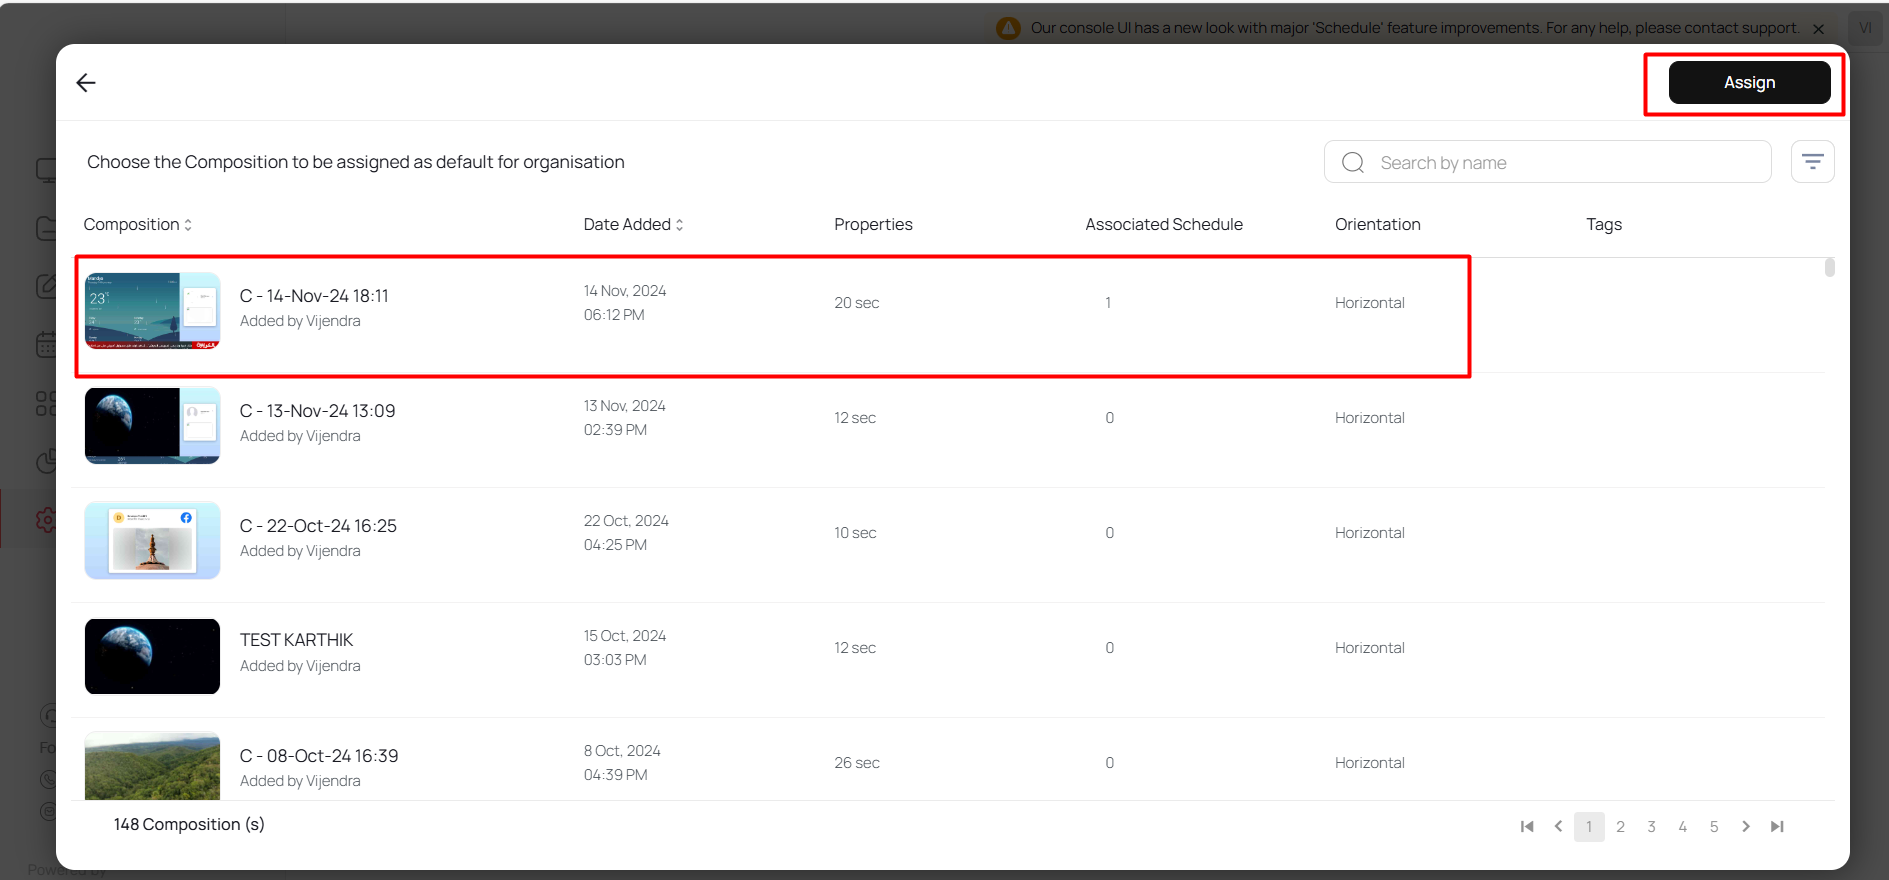Jump to the last page icon
This screenshot has height=880, width=1889.
(1777, 826)
